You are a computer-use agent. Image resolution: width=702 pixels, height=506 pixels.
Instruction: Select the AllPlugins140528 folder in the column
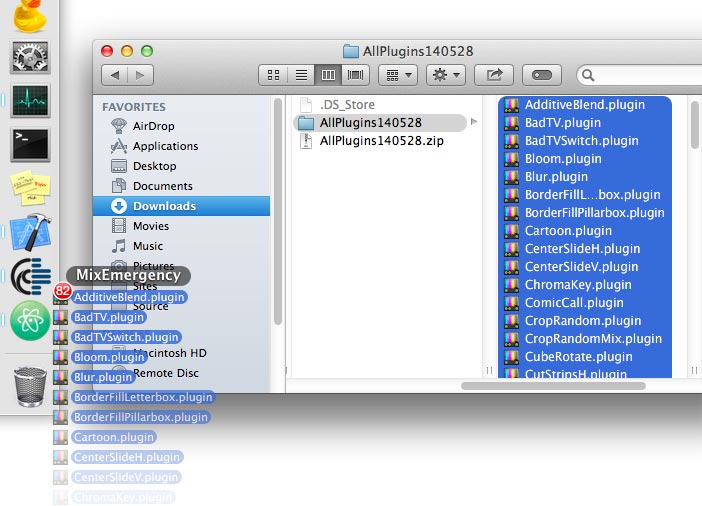(x=380, y=123)
